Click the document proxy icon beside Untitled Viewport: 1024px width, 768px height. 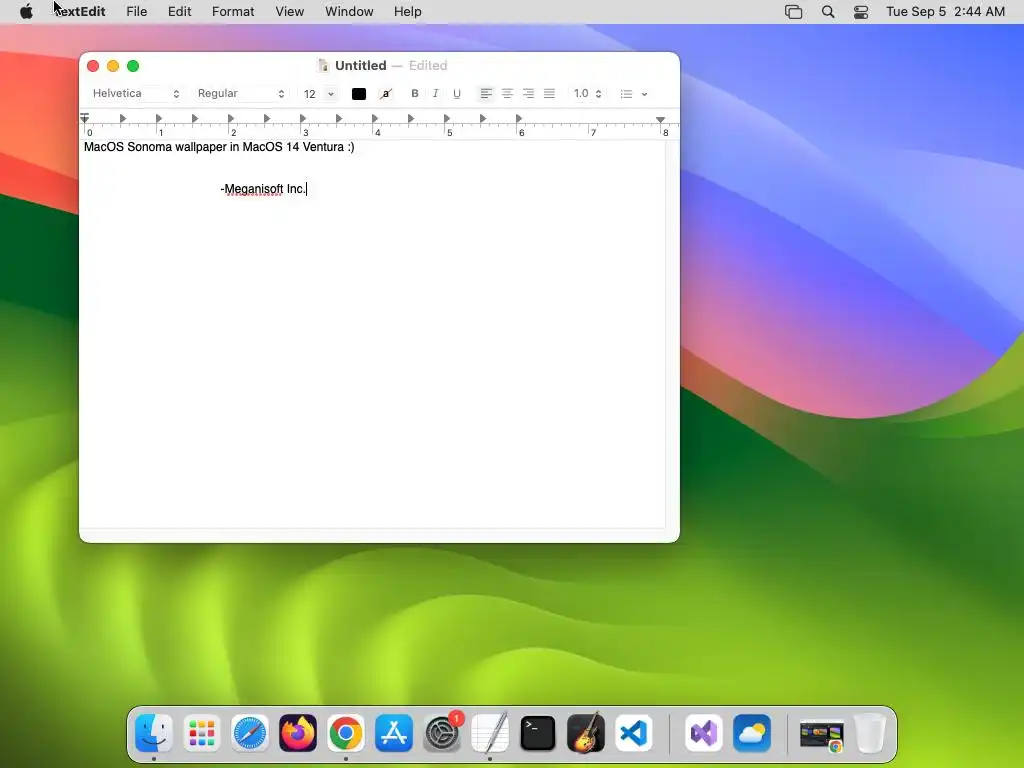[323, 65]
